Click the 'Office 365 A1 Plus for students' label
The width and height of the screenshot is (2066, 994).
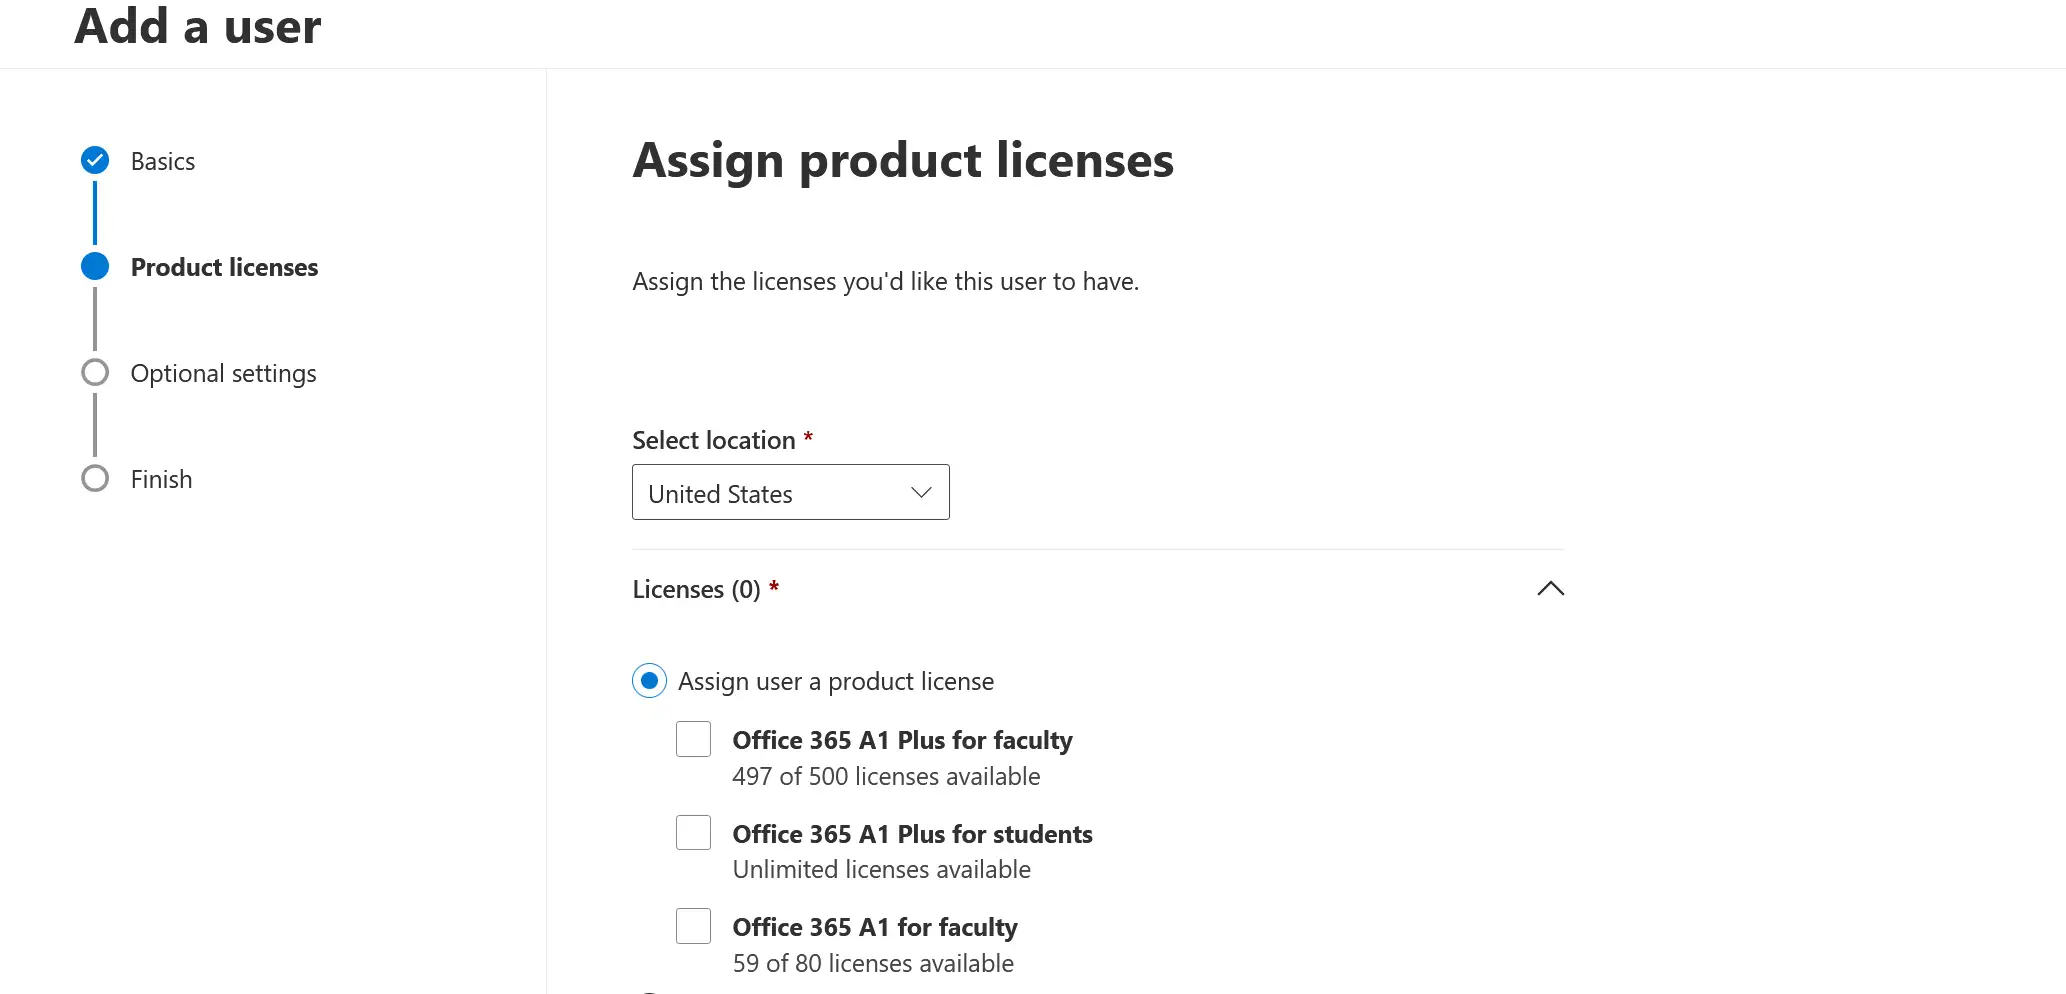[x=912, y=834]
